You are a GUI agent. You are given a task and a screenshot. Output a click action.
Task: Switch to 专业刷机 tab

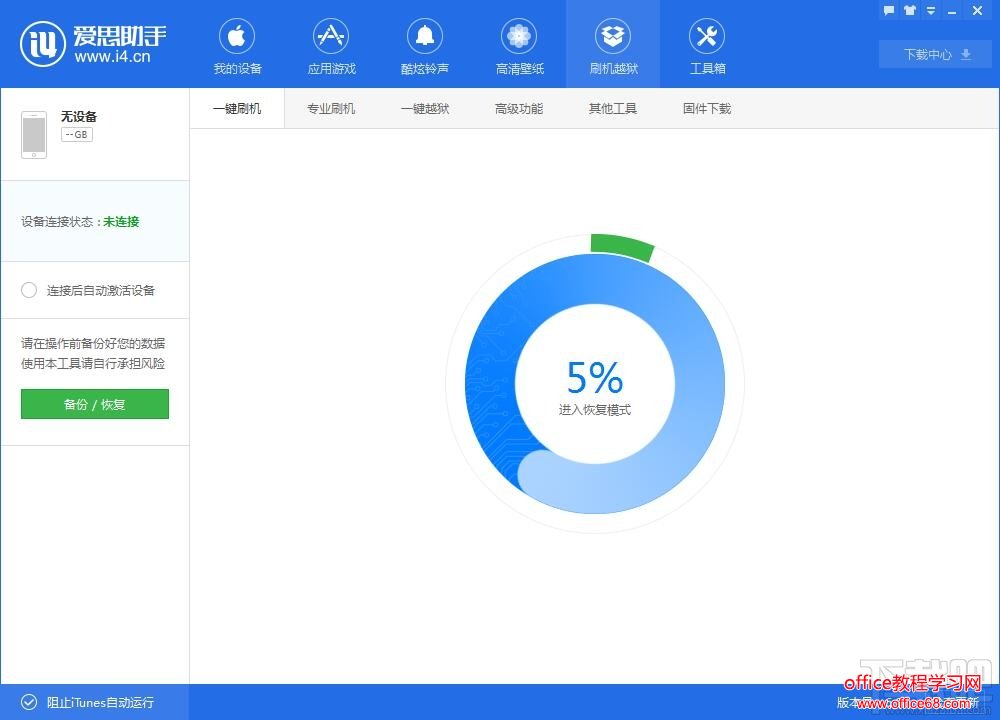click(x=331, y=108)
